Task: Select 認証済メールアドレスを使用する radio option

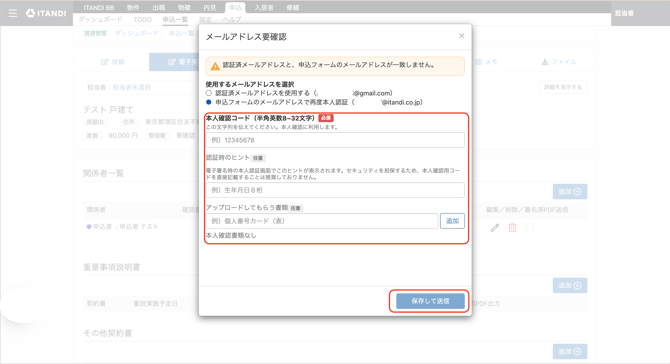Action: click(x=209, y=93)
